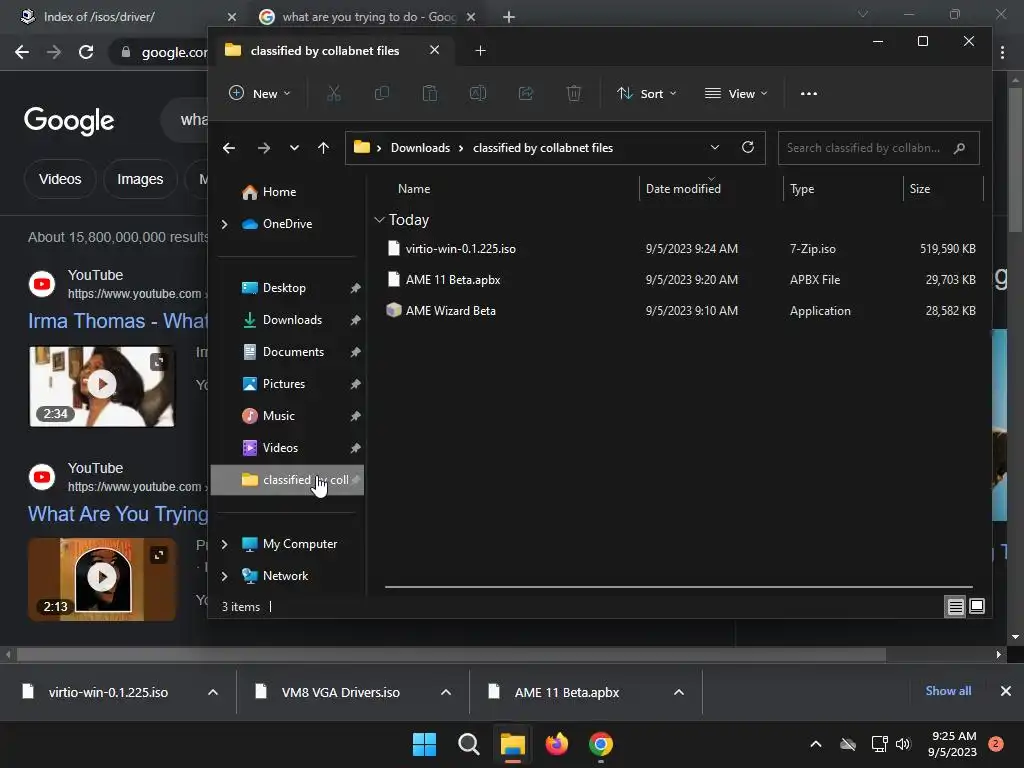Open options for VM8 VGA Drivers.iso download
This screenshot has height=768, width=1024.
[x=446, y=692]
